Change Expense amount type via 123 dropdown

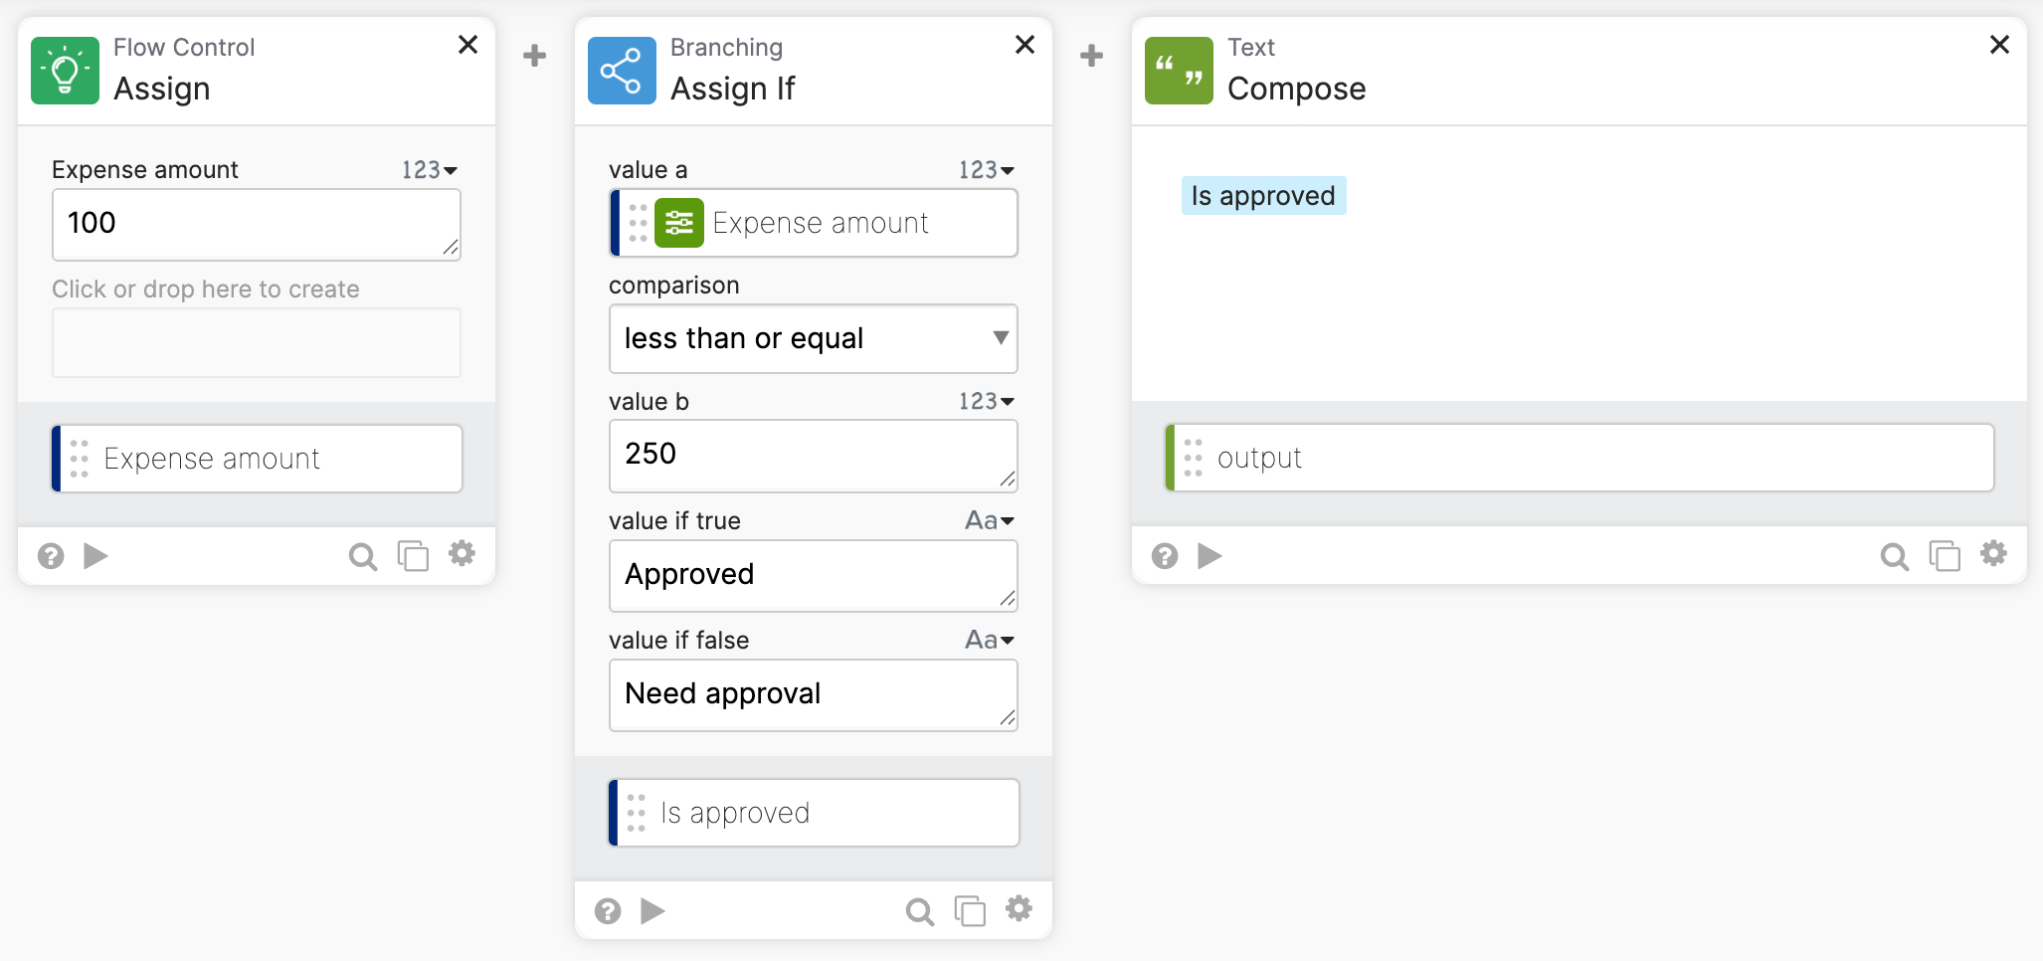[x=430, y=170]
